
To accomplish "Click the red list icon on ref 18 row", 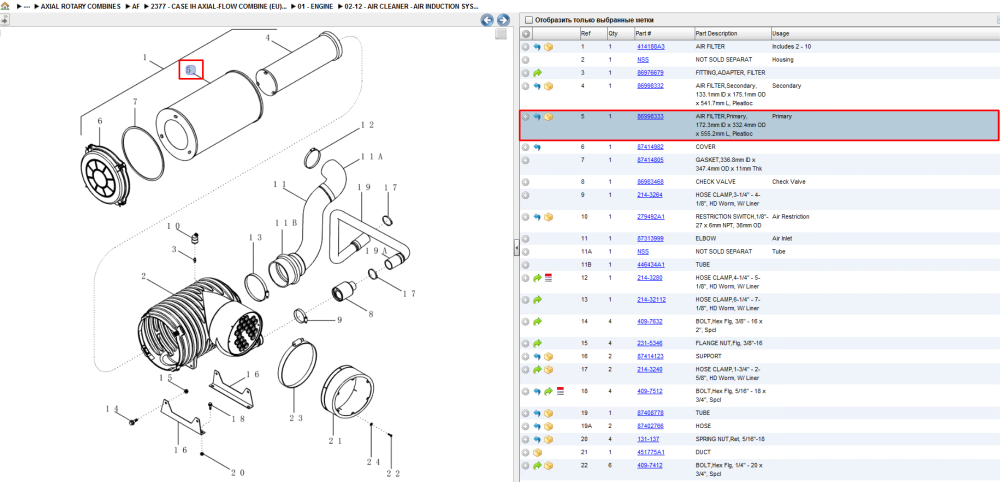I will point(560,391).
